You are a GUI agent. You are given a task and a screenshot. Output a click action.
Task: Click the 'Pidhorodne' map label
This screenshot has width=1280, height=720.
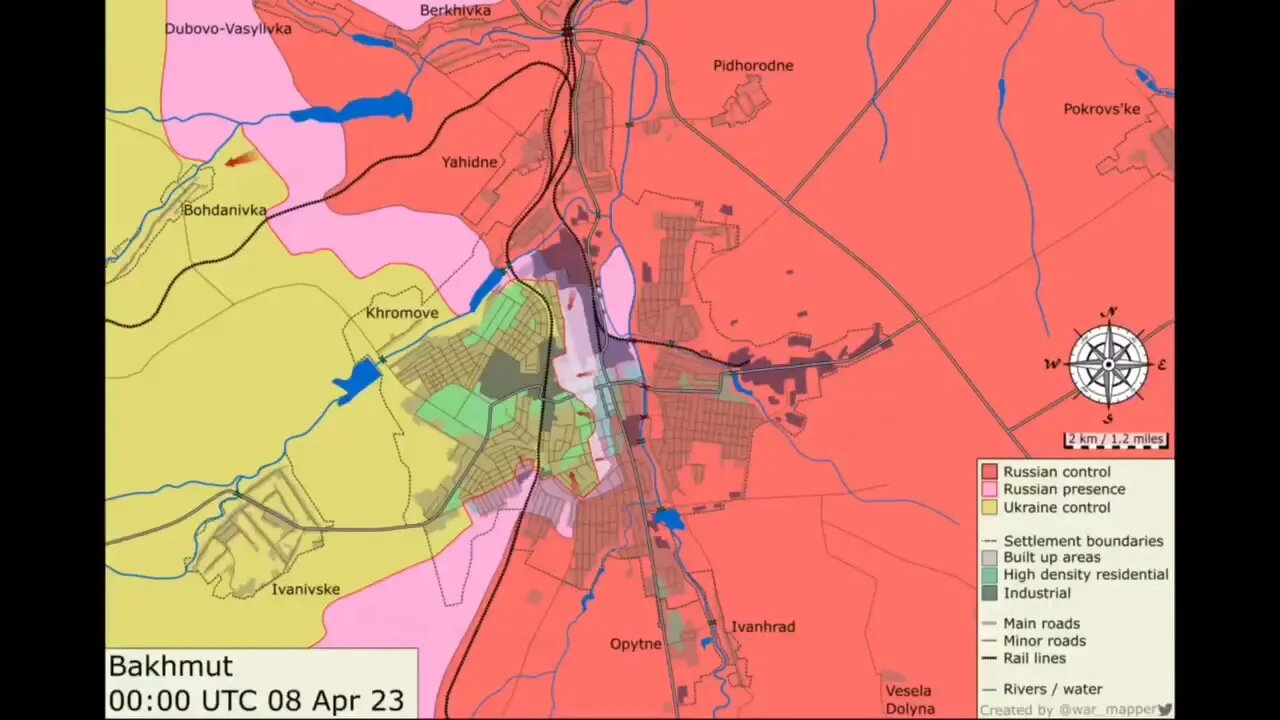[x=753, y=66]
